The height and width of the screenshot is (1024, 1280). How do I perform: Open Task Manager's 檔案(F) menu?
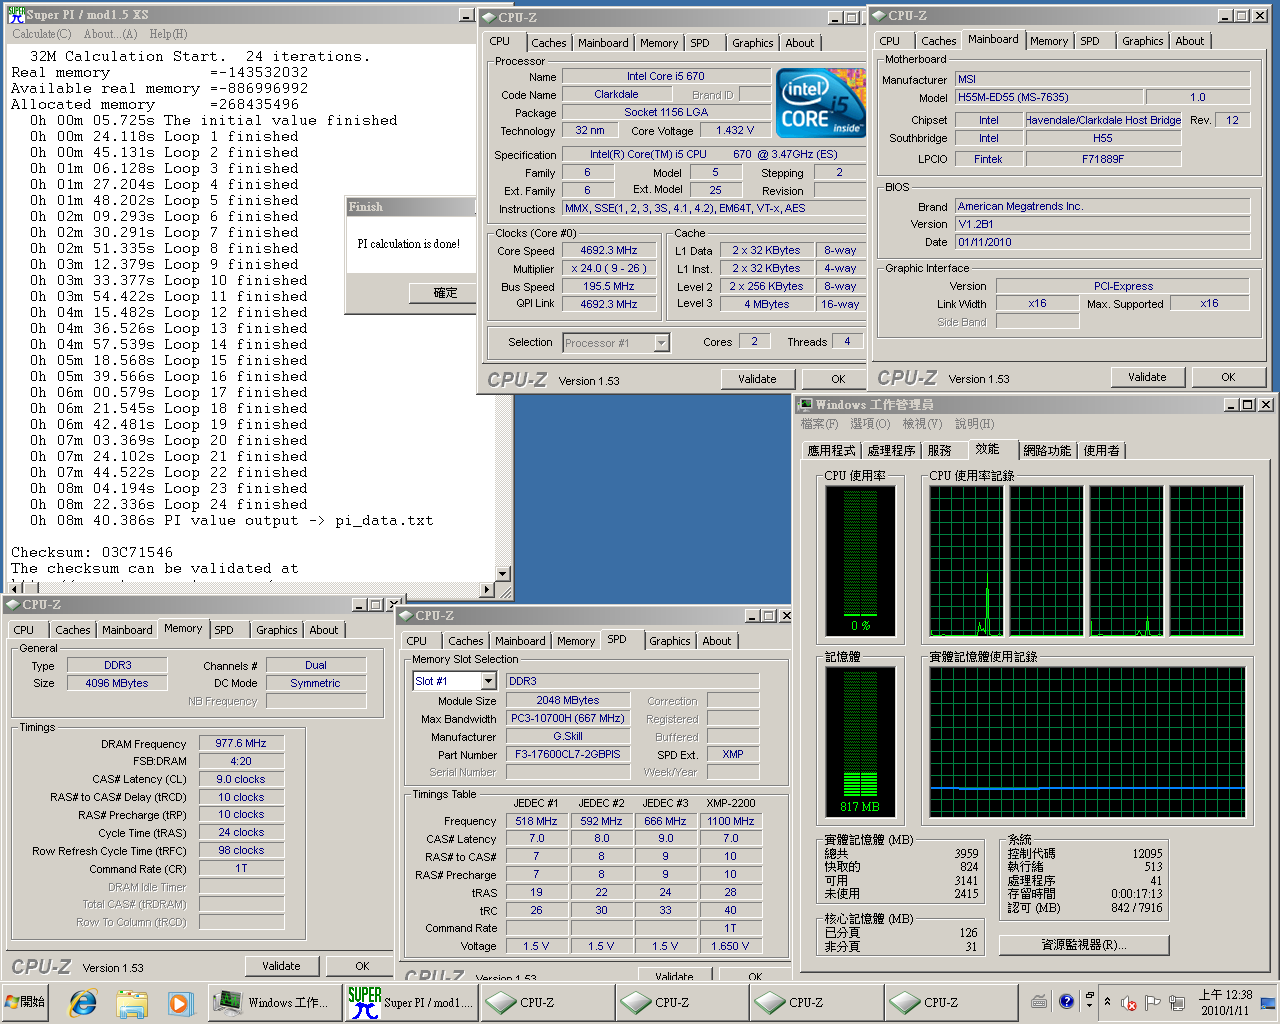click(x=820, y=424)
